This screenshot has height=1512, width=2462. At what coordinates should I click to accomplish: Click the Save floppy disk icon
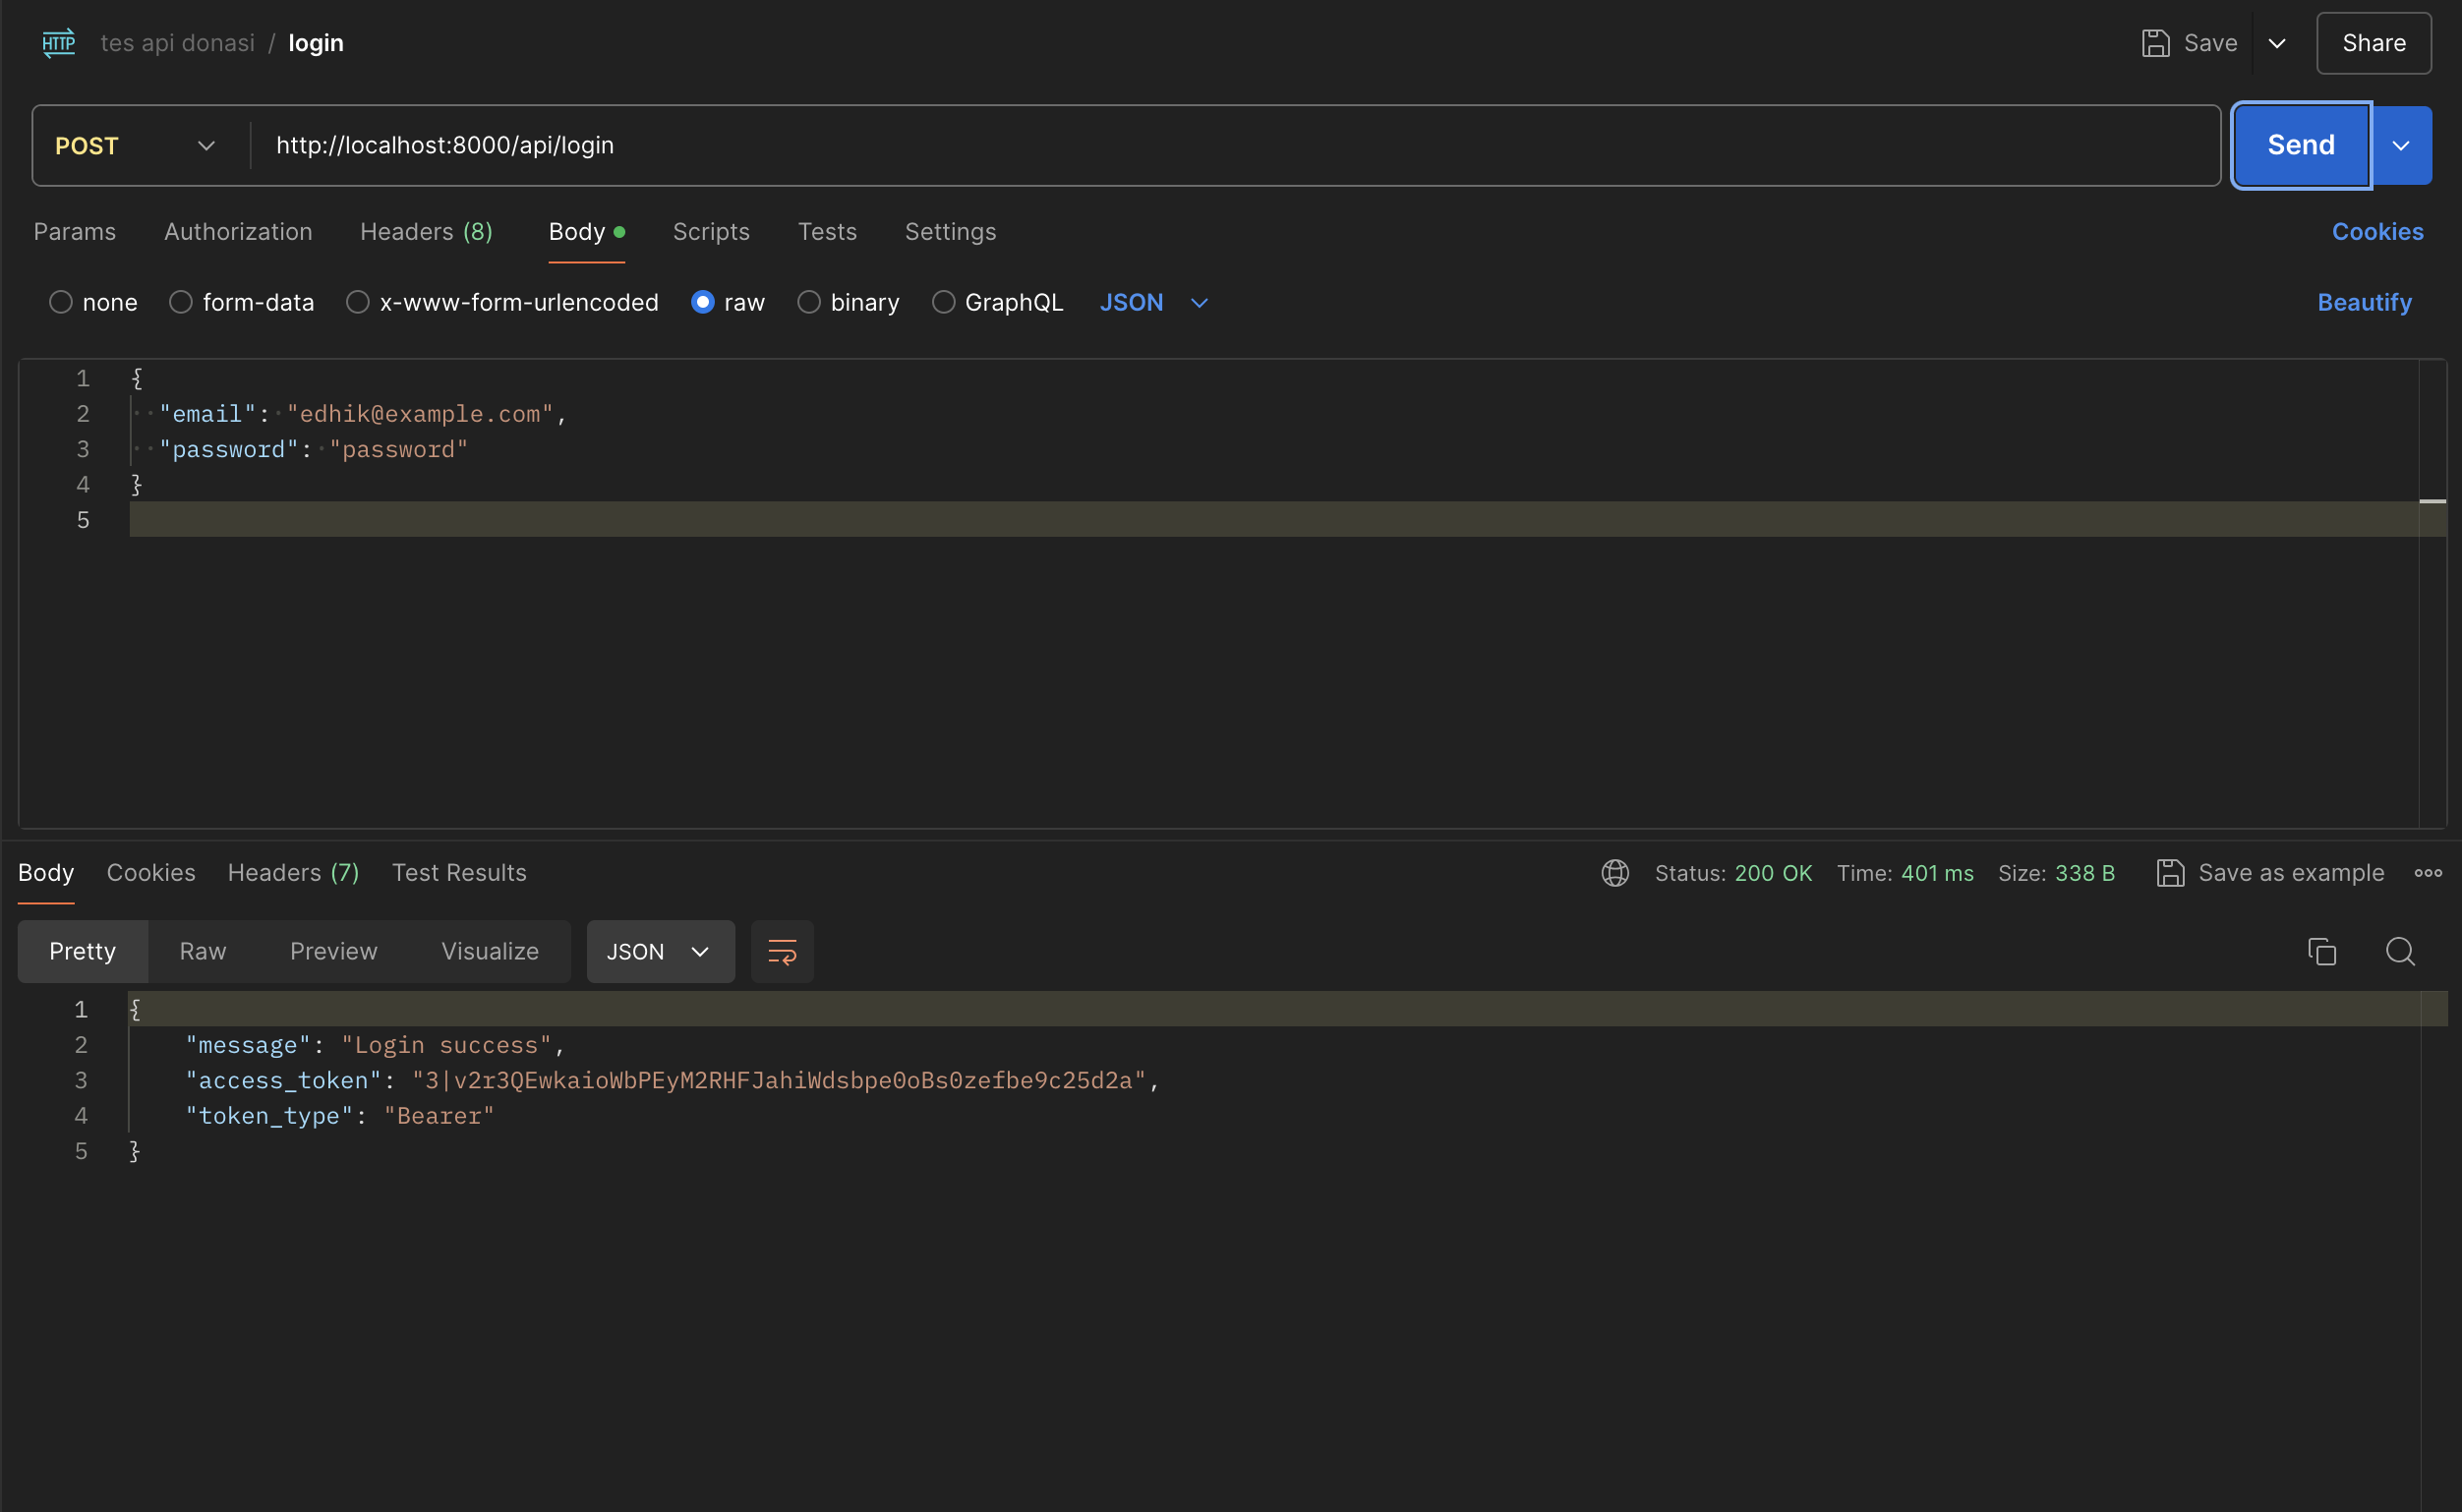coord(2155,43)
